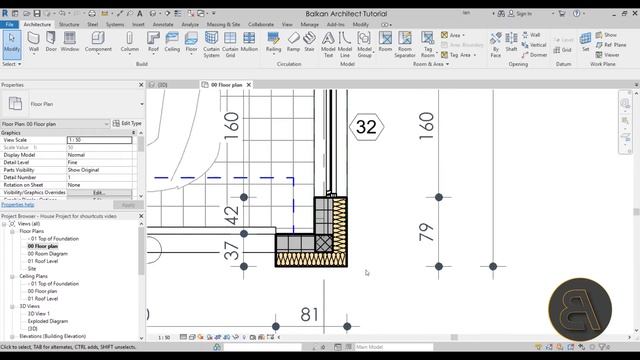Screen dimensions: 640x360
Task: Select the Door tool
Action: tap(51, 42)
